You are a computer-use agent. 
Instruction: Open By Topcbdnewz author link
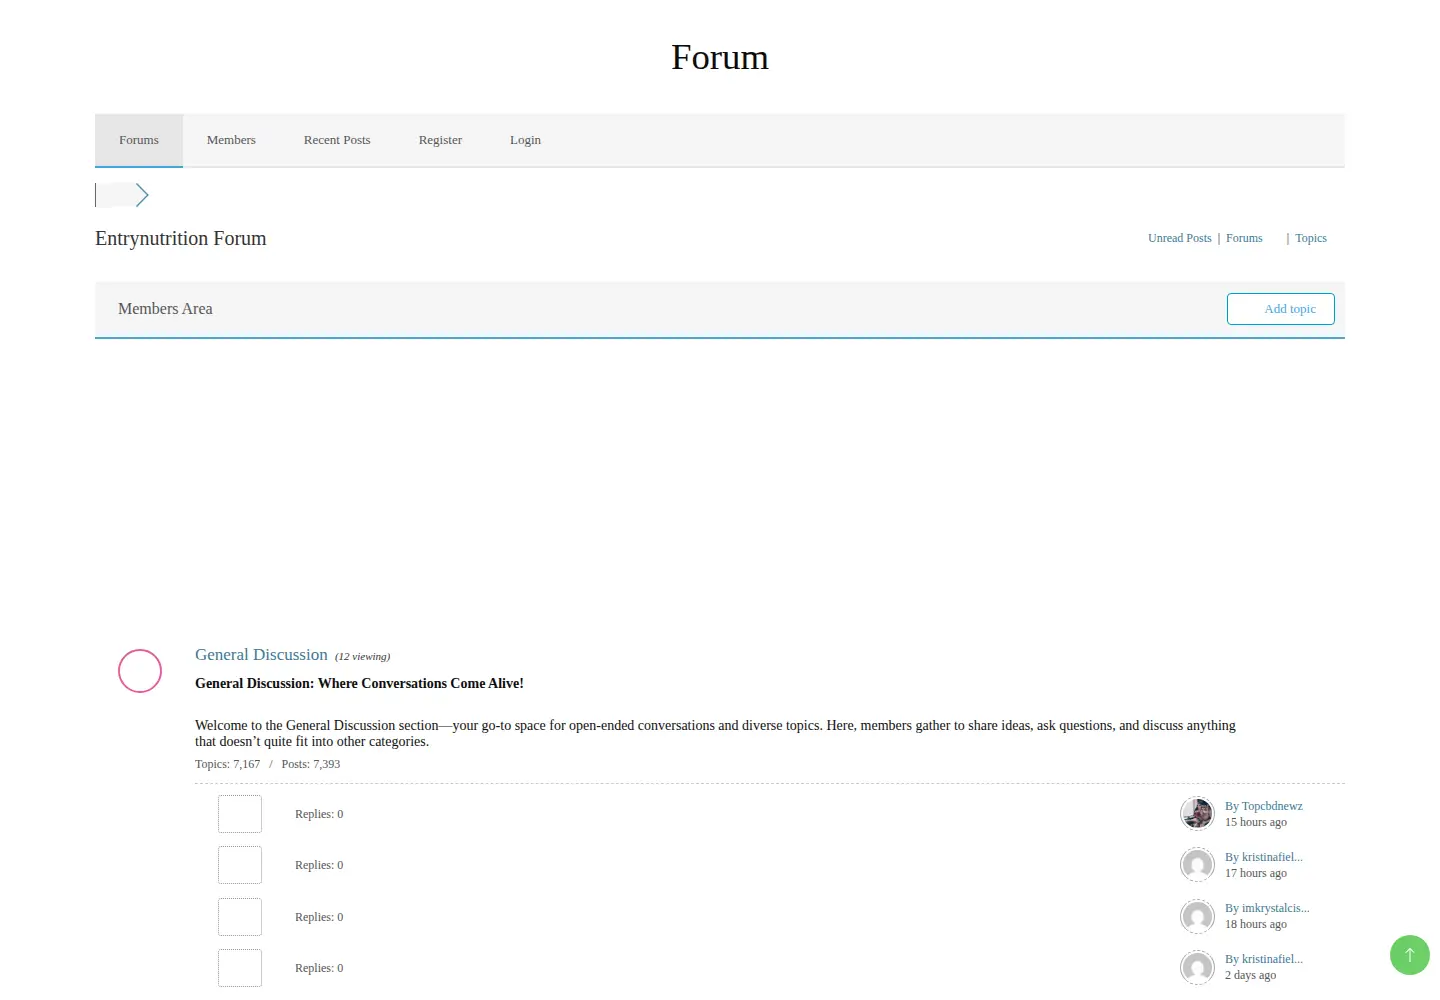click(1264, 806)
